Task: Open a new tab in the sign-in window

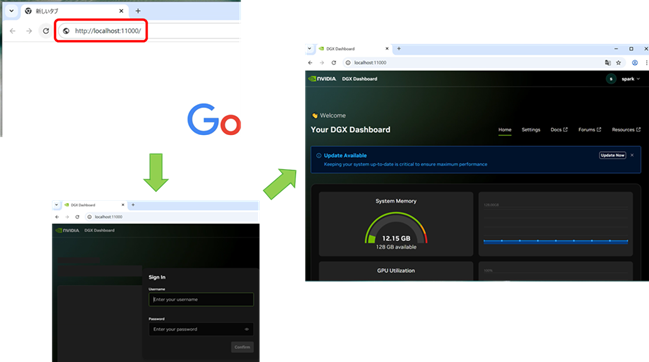Action: [133, 205]
